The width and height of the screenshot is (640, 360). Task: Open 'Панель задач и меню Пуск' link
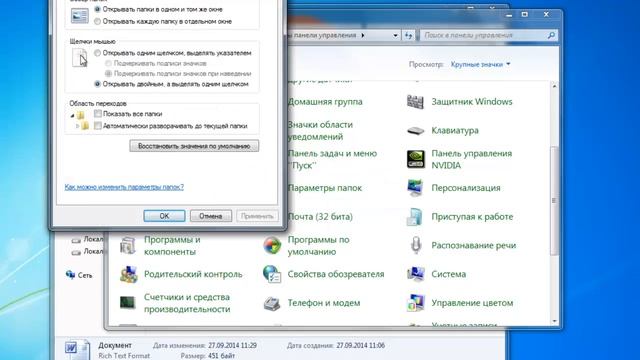click(332, 159)
